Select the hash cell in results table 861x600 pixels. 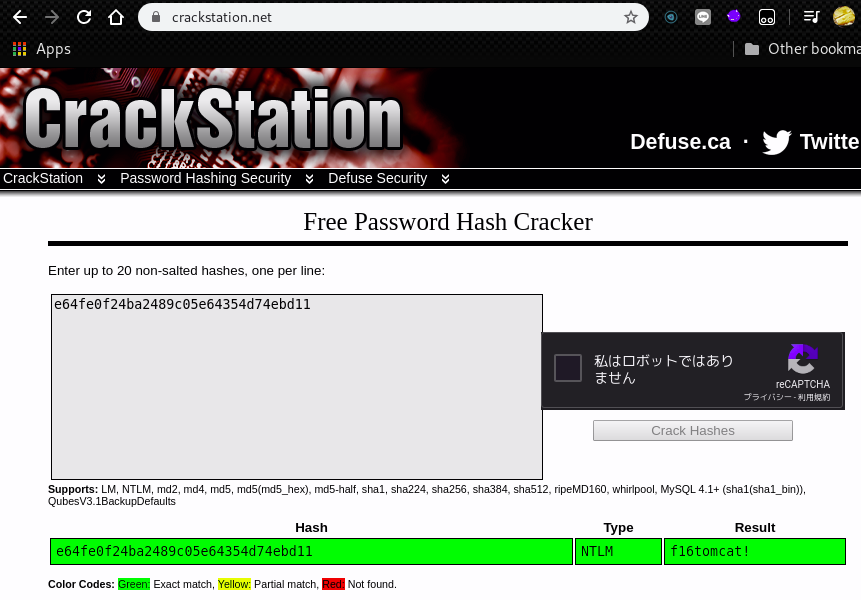311,551
